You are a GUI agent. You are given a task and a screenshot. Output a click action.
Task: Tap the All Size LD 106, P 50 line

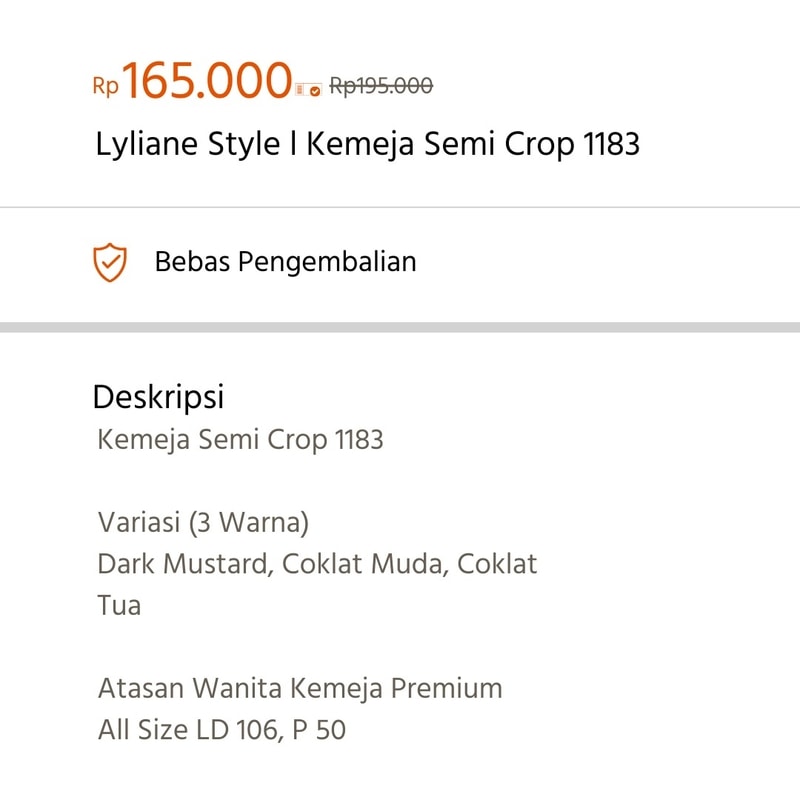point(222,730)
